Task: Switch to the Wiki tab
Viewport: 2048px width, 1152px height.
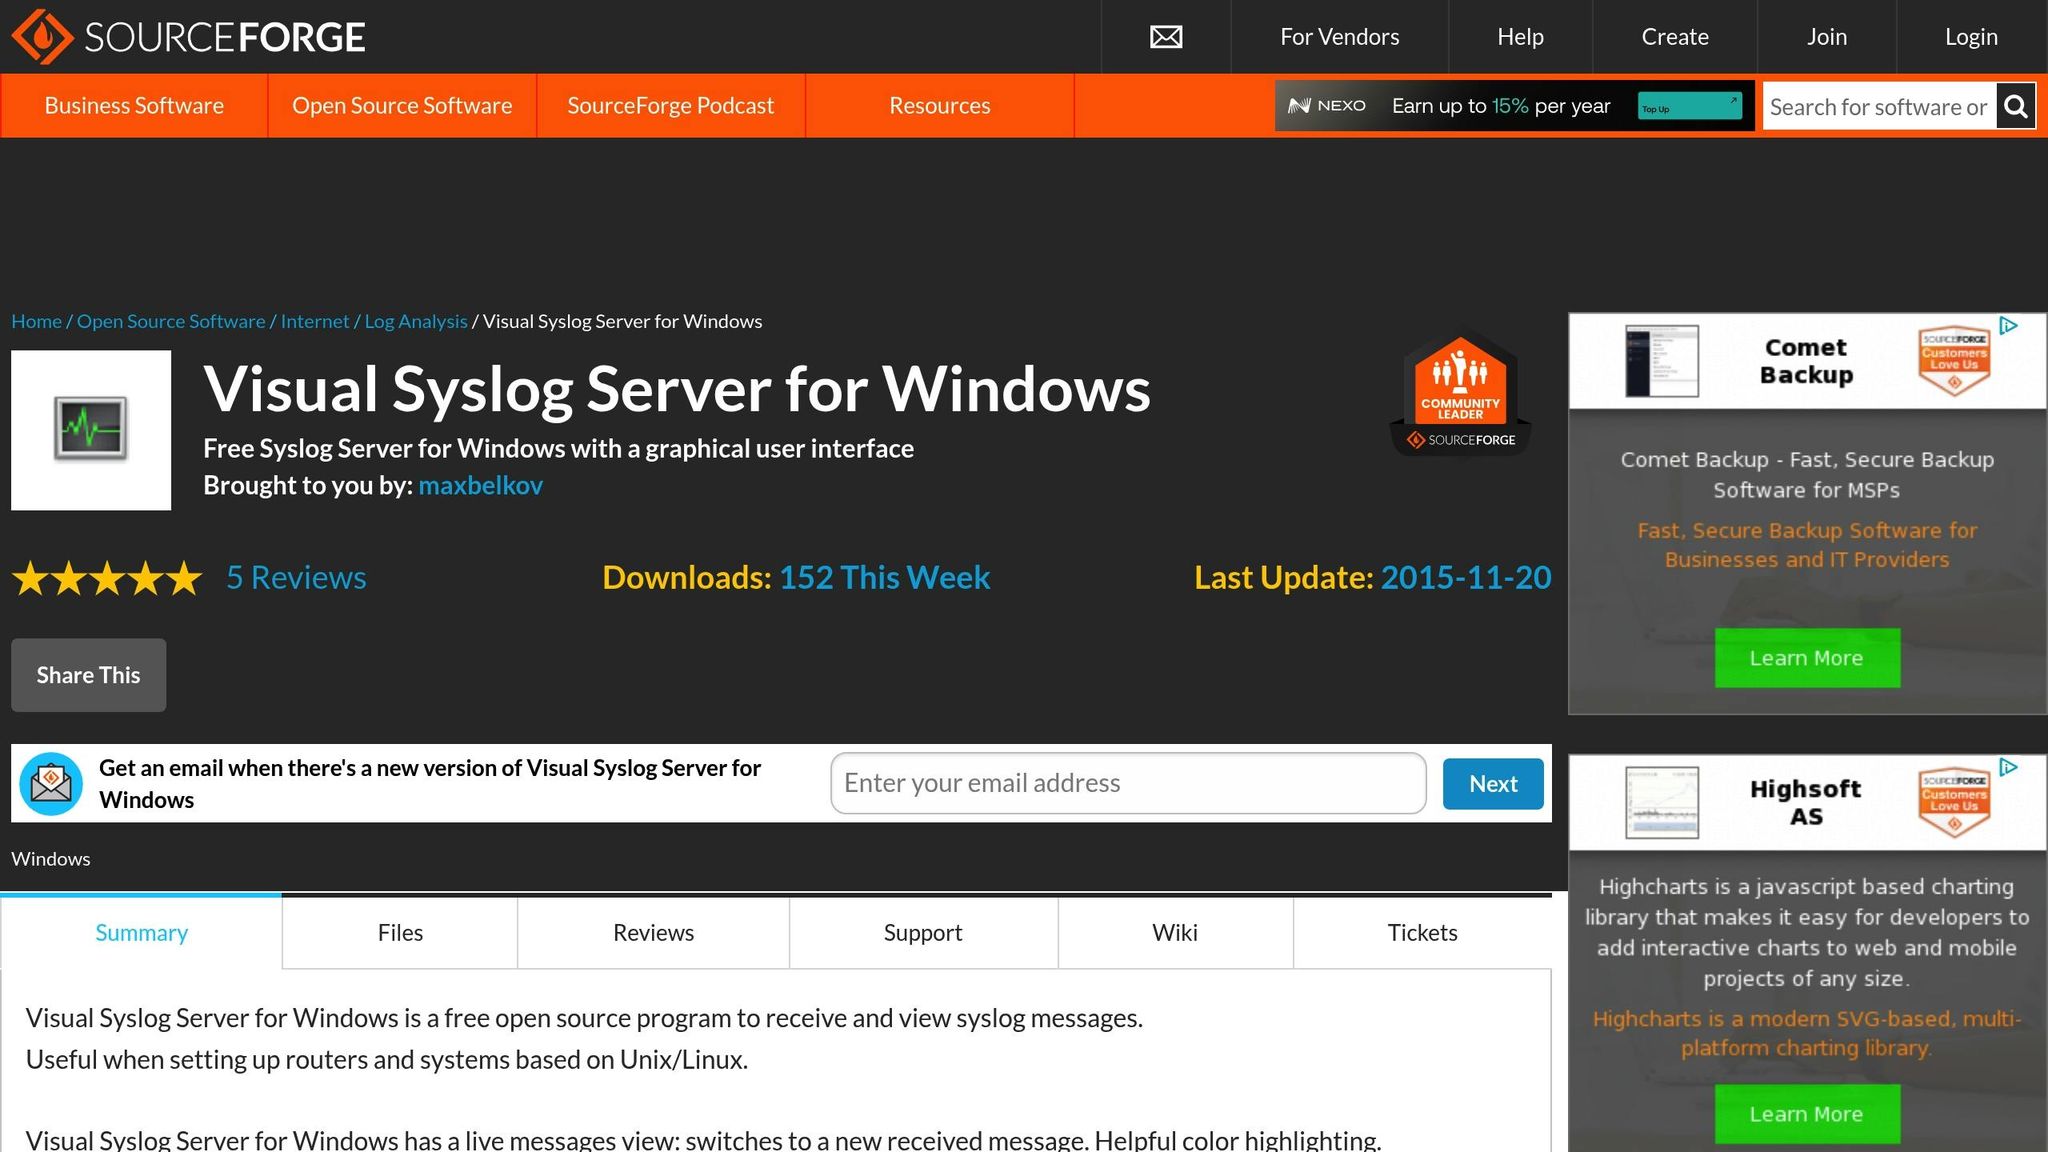Action: (1174, 932)
